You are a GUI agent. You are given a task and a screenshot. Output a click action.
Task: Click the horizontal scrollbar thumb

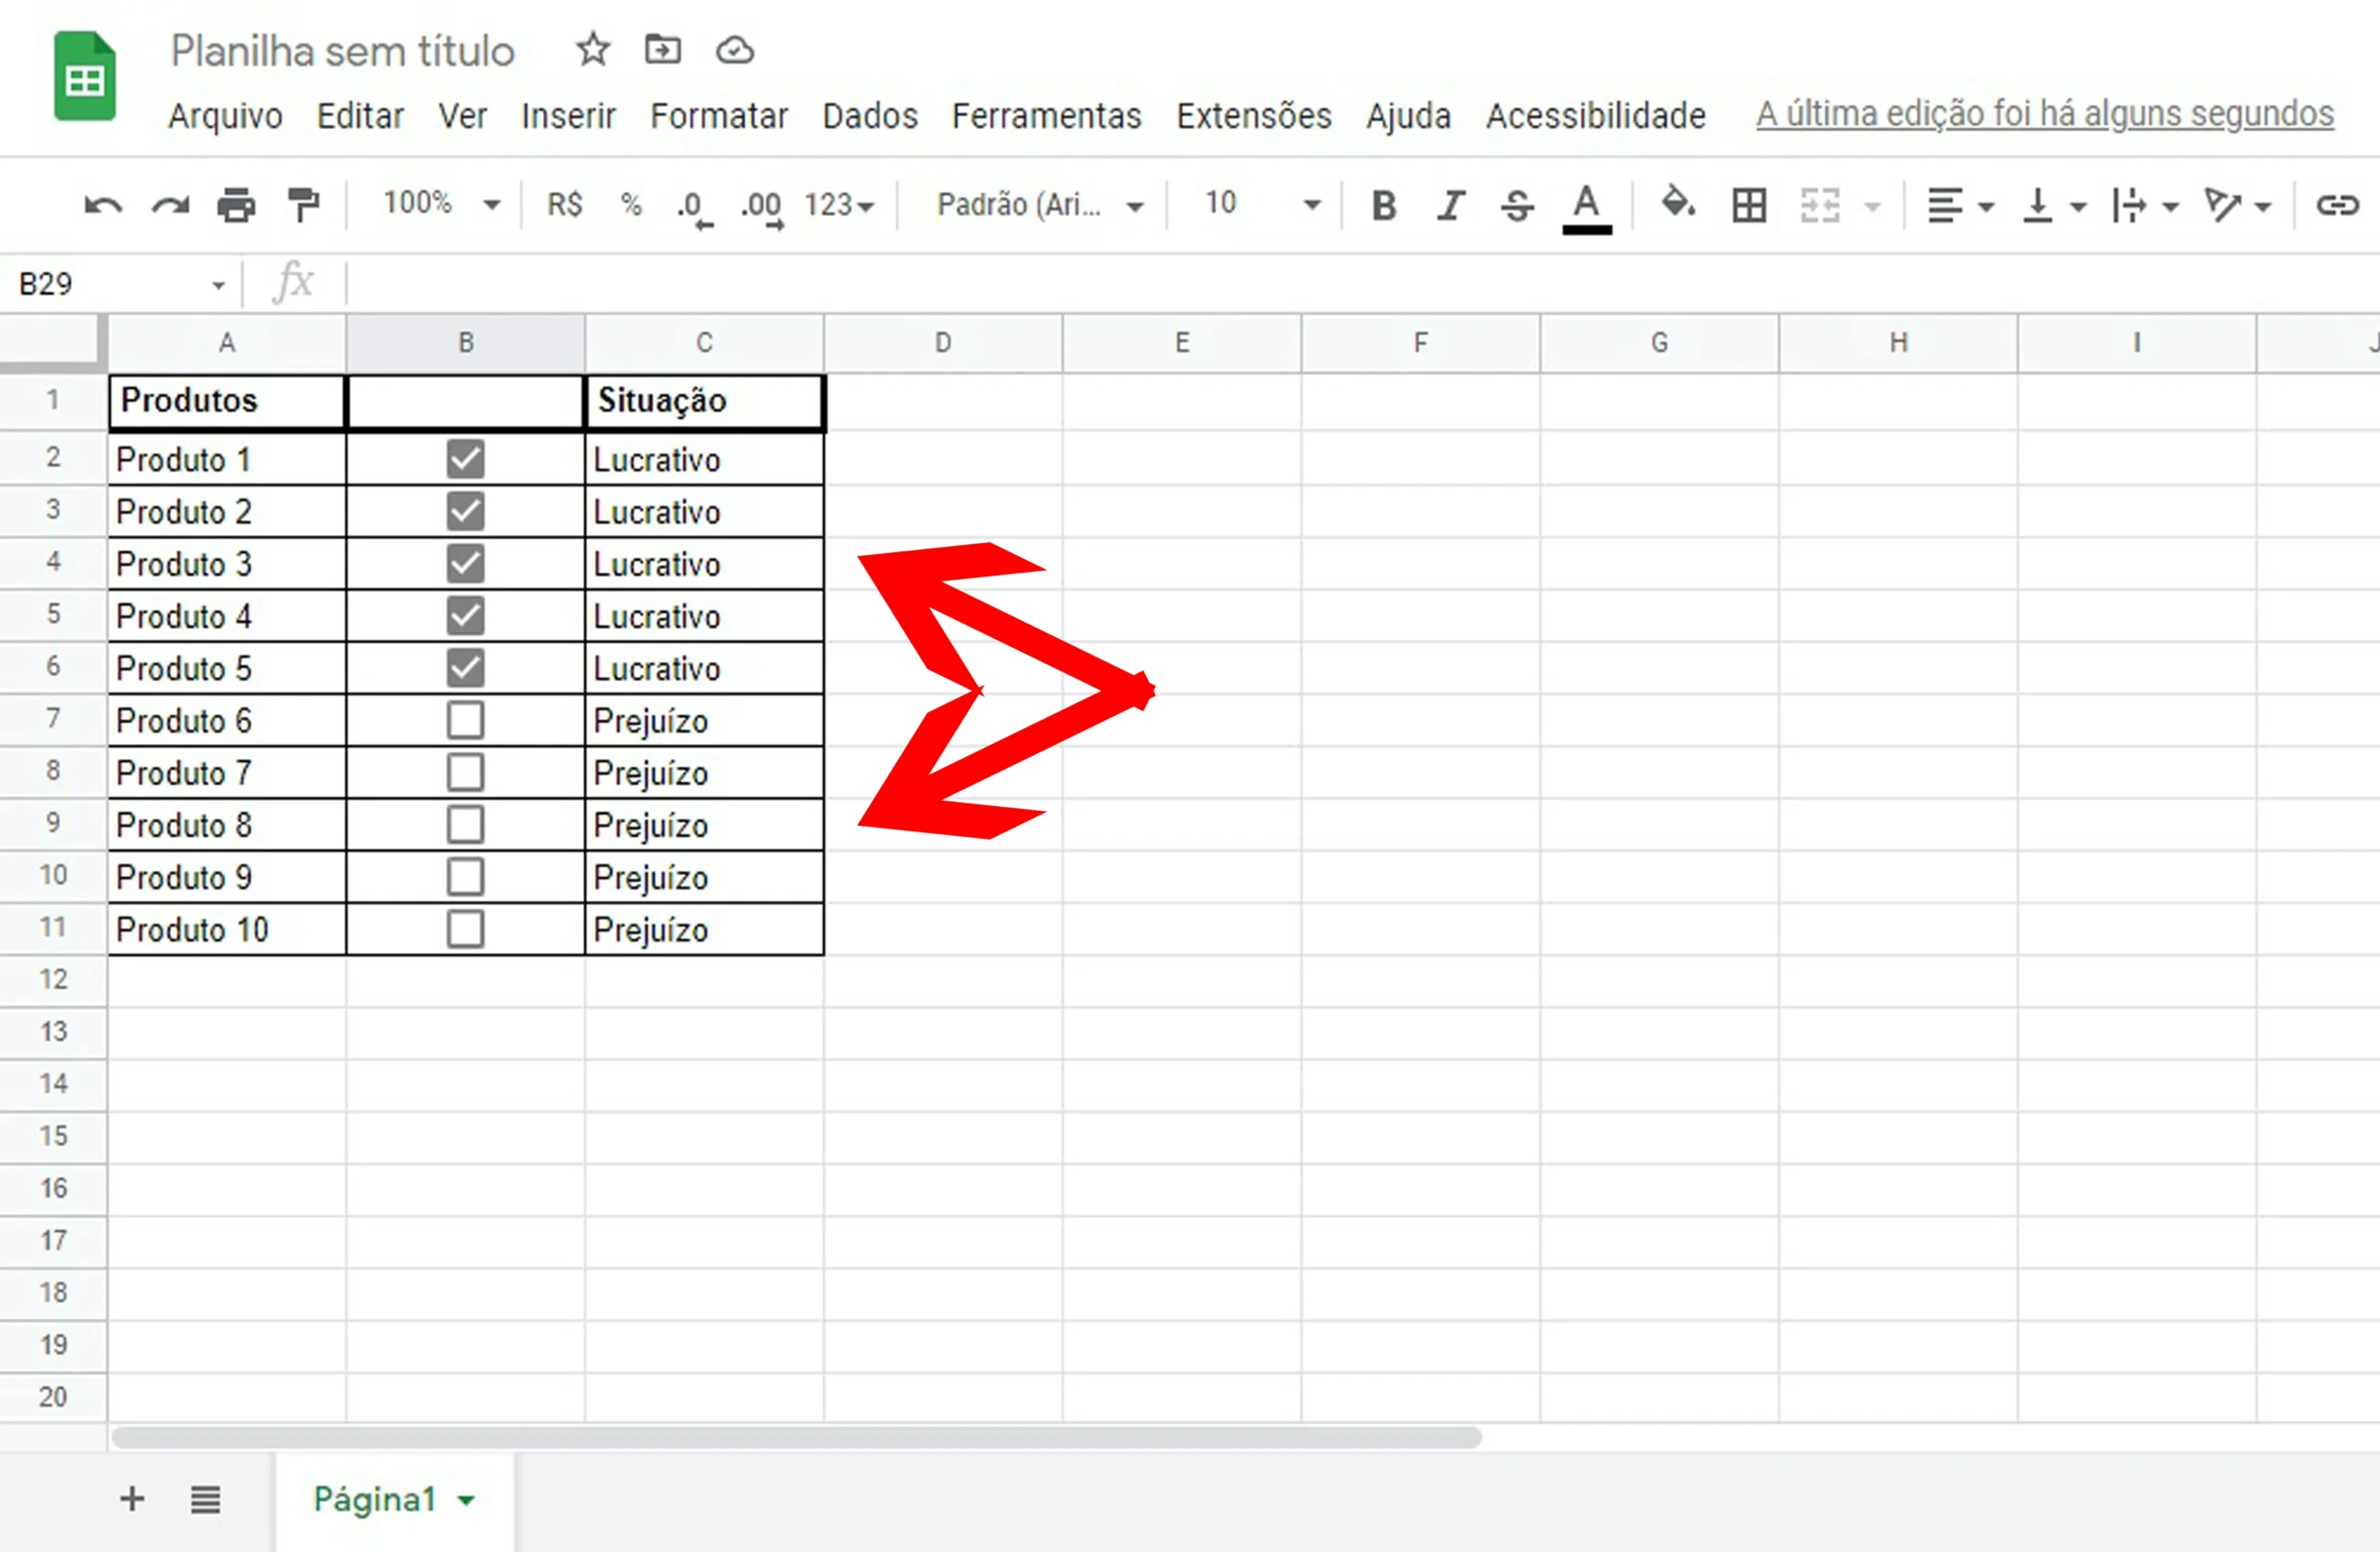[x=796, y=1437]
